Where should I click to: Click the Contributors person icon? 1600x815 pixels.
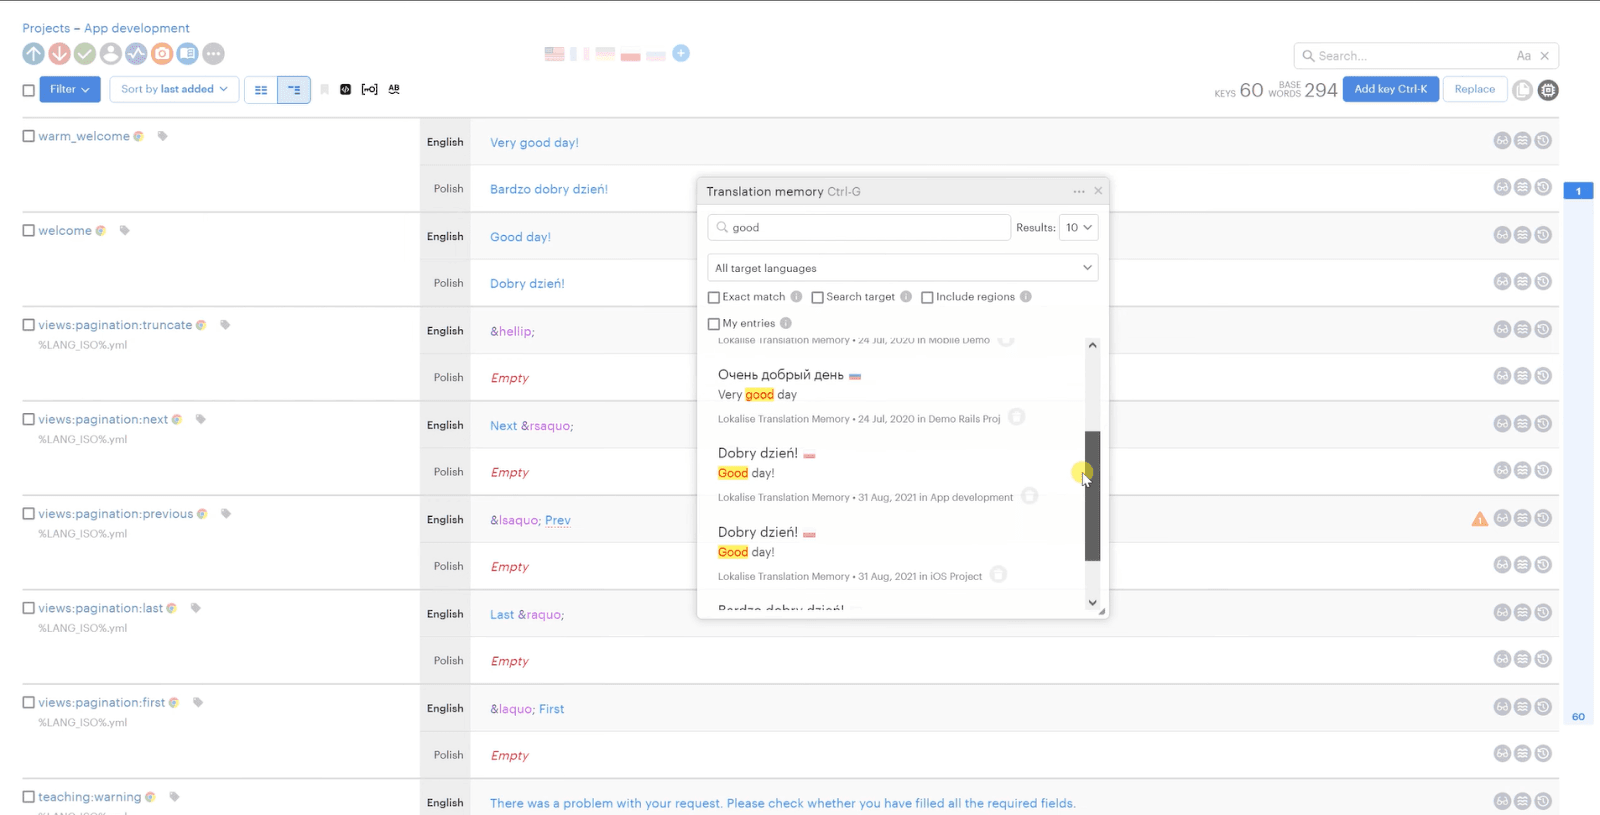pyautogui.click(x=111, y=54)
